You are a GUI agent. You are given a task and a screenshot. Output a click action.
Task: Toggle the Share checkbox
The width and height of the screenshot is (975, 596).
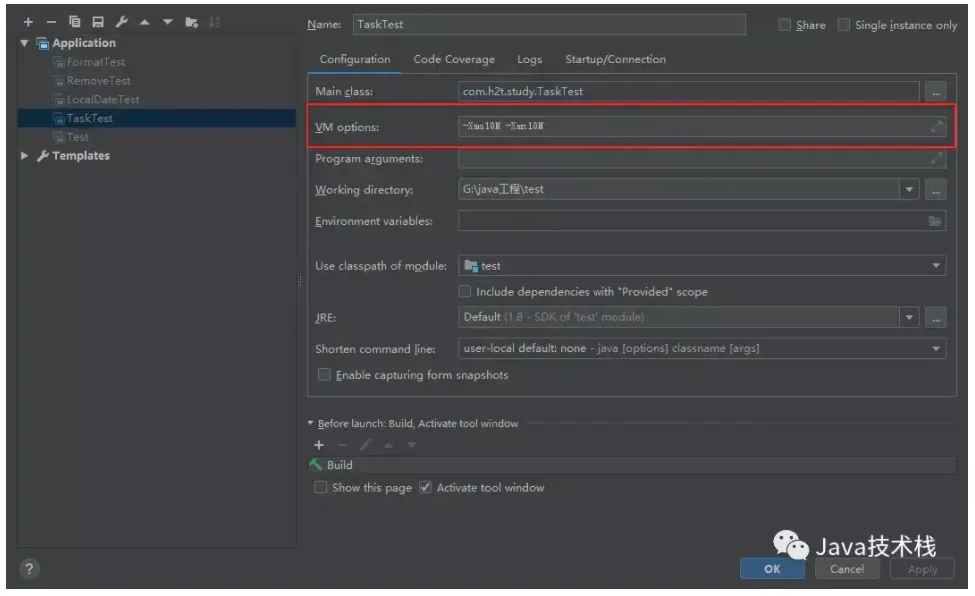tap(785, 25)
